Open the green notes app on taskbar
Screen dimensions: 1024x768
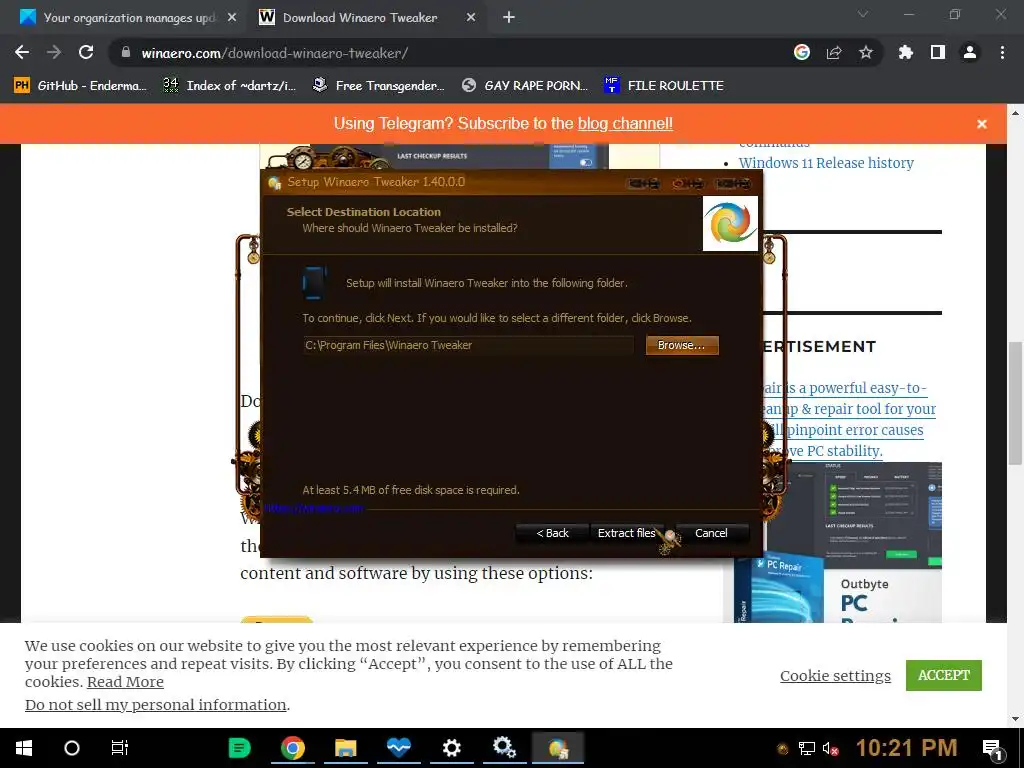240,748
